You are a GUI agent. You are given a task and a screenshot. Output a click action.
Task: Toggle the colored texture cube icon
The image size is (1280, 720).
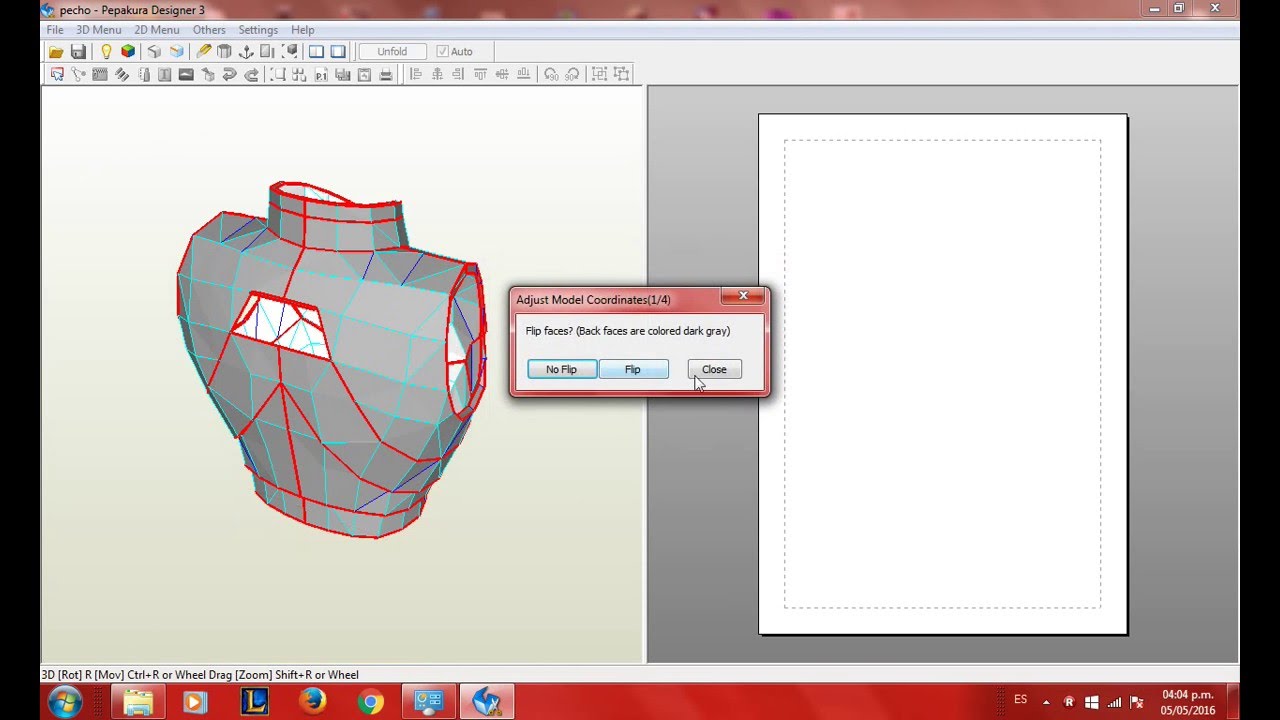point(128,51)
